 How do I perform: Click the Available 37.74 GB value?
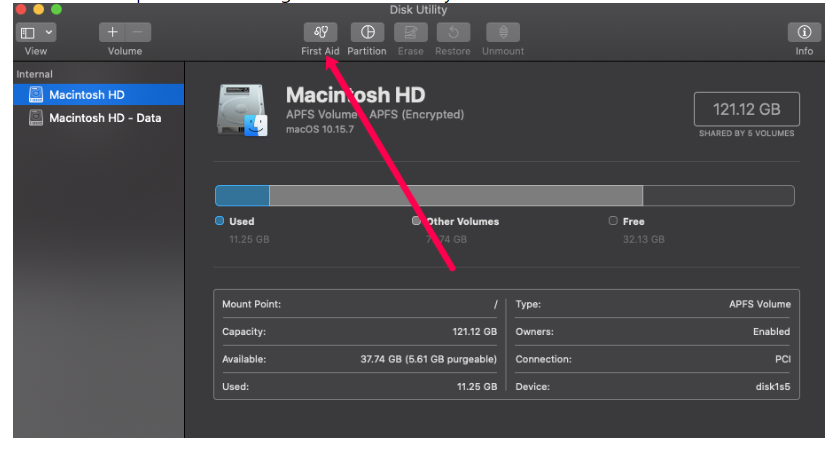pos(429,359)
